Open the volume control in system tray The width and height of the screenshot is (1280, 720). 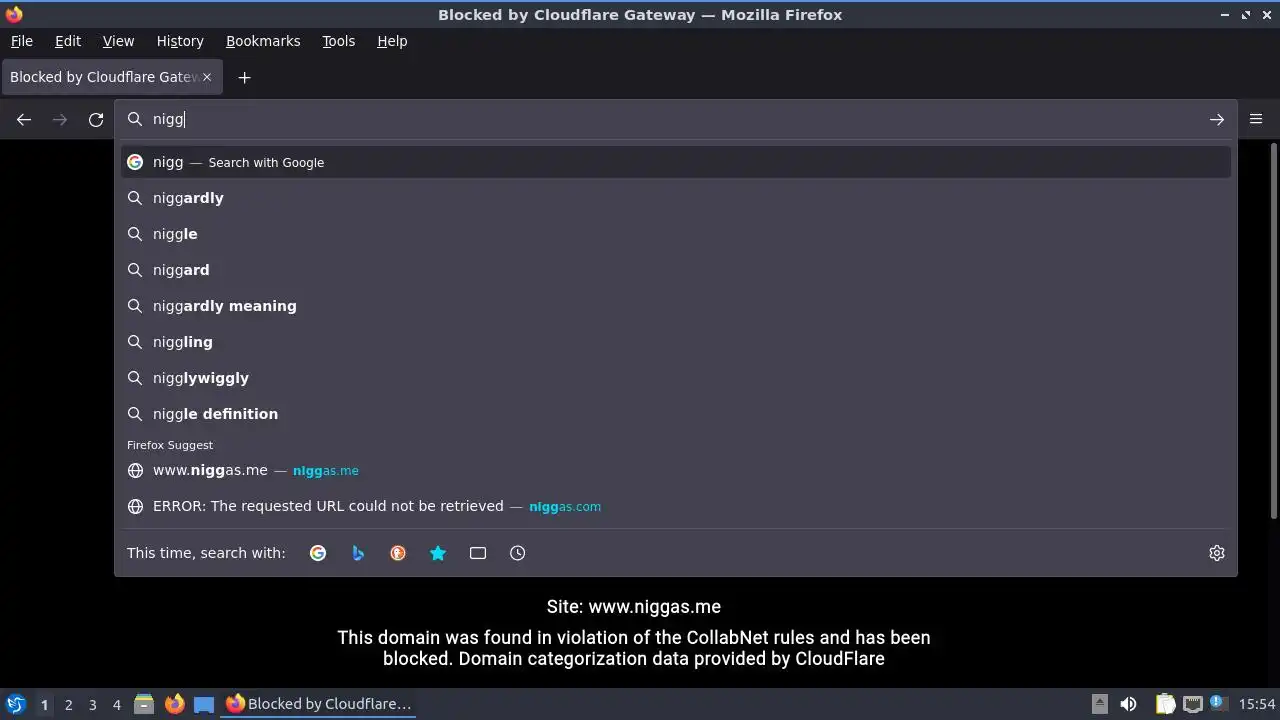coord(1128,704)
